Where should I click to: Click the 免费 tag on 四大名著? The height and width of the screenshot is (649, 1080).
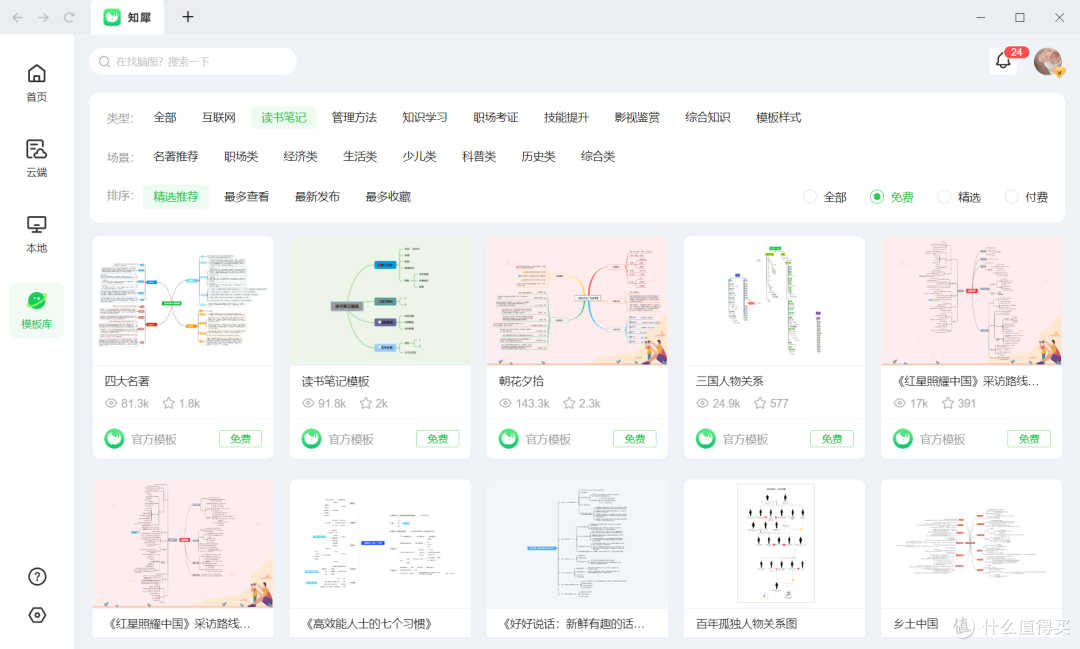tap(240, 439)
